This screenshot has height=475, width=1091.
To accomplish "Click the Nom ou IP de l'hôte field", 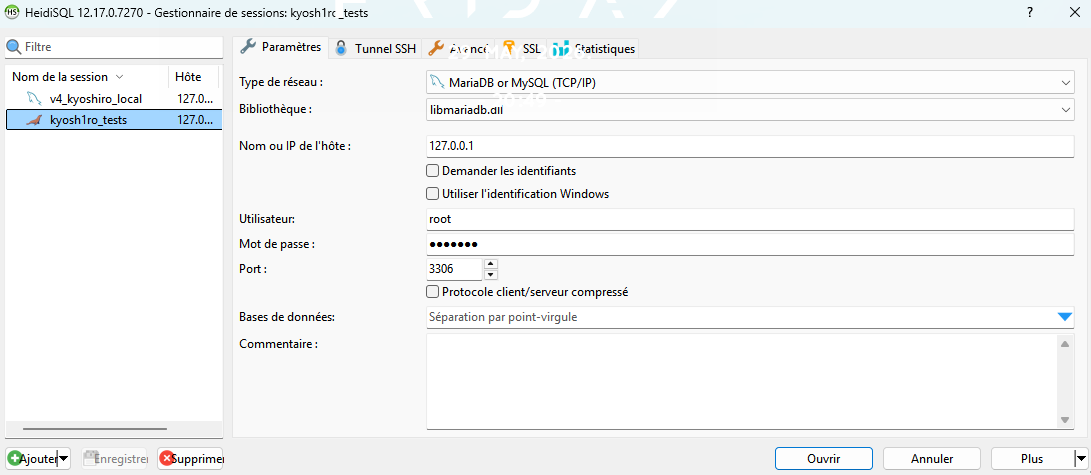I will (750, 147).
